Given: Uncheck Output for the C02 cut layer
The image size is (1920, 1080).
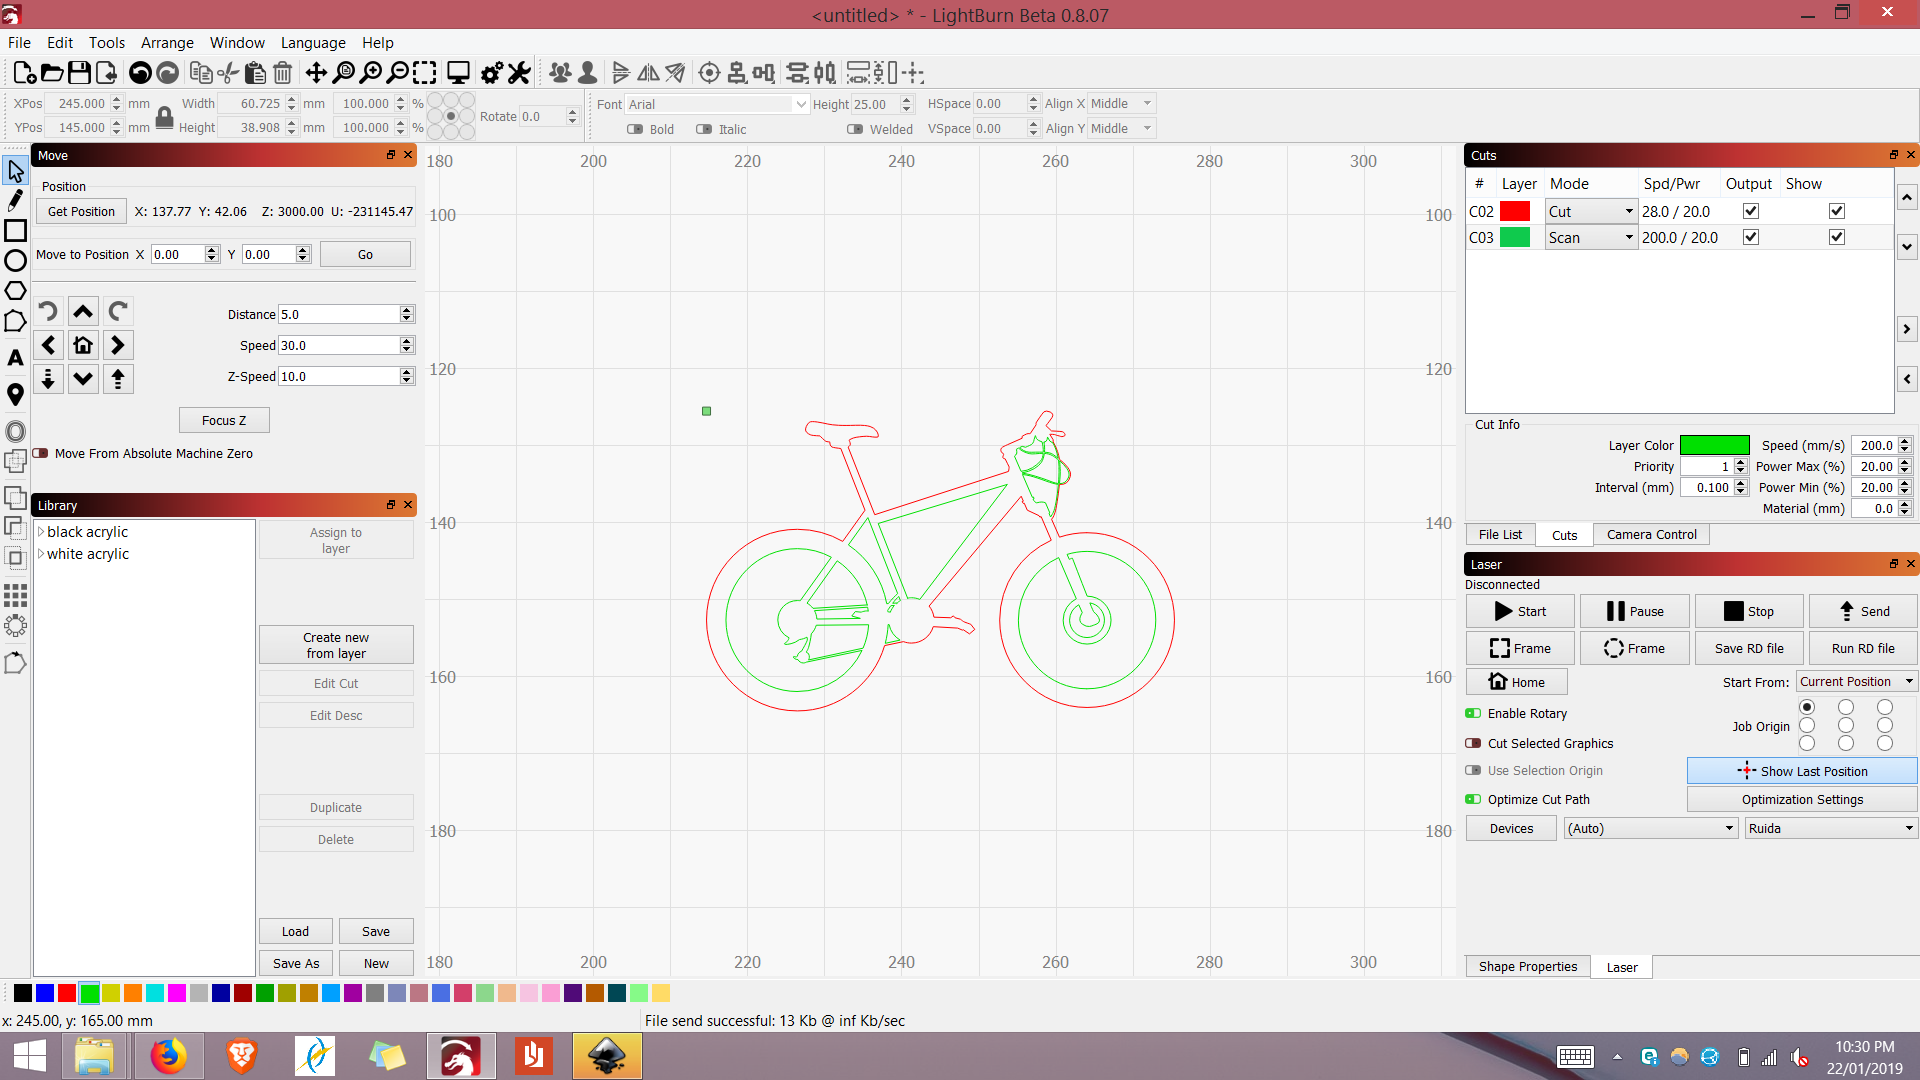Looking at the screenshot, I should 1750,211.
